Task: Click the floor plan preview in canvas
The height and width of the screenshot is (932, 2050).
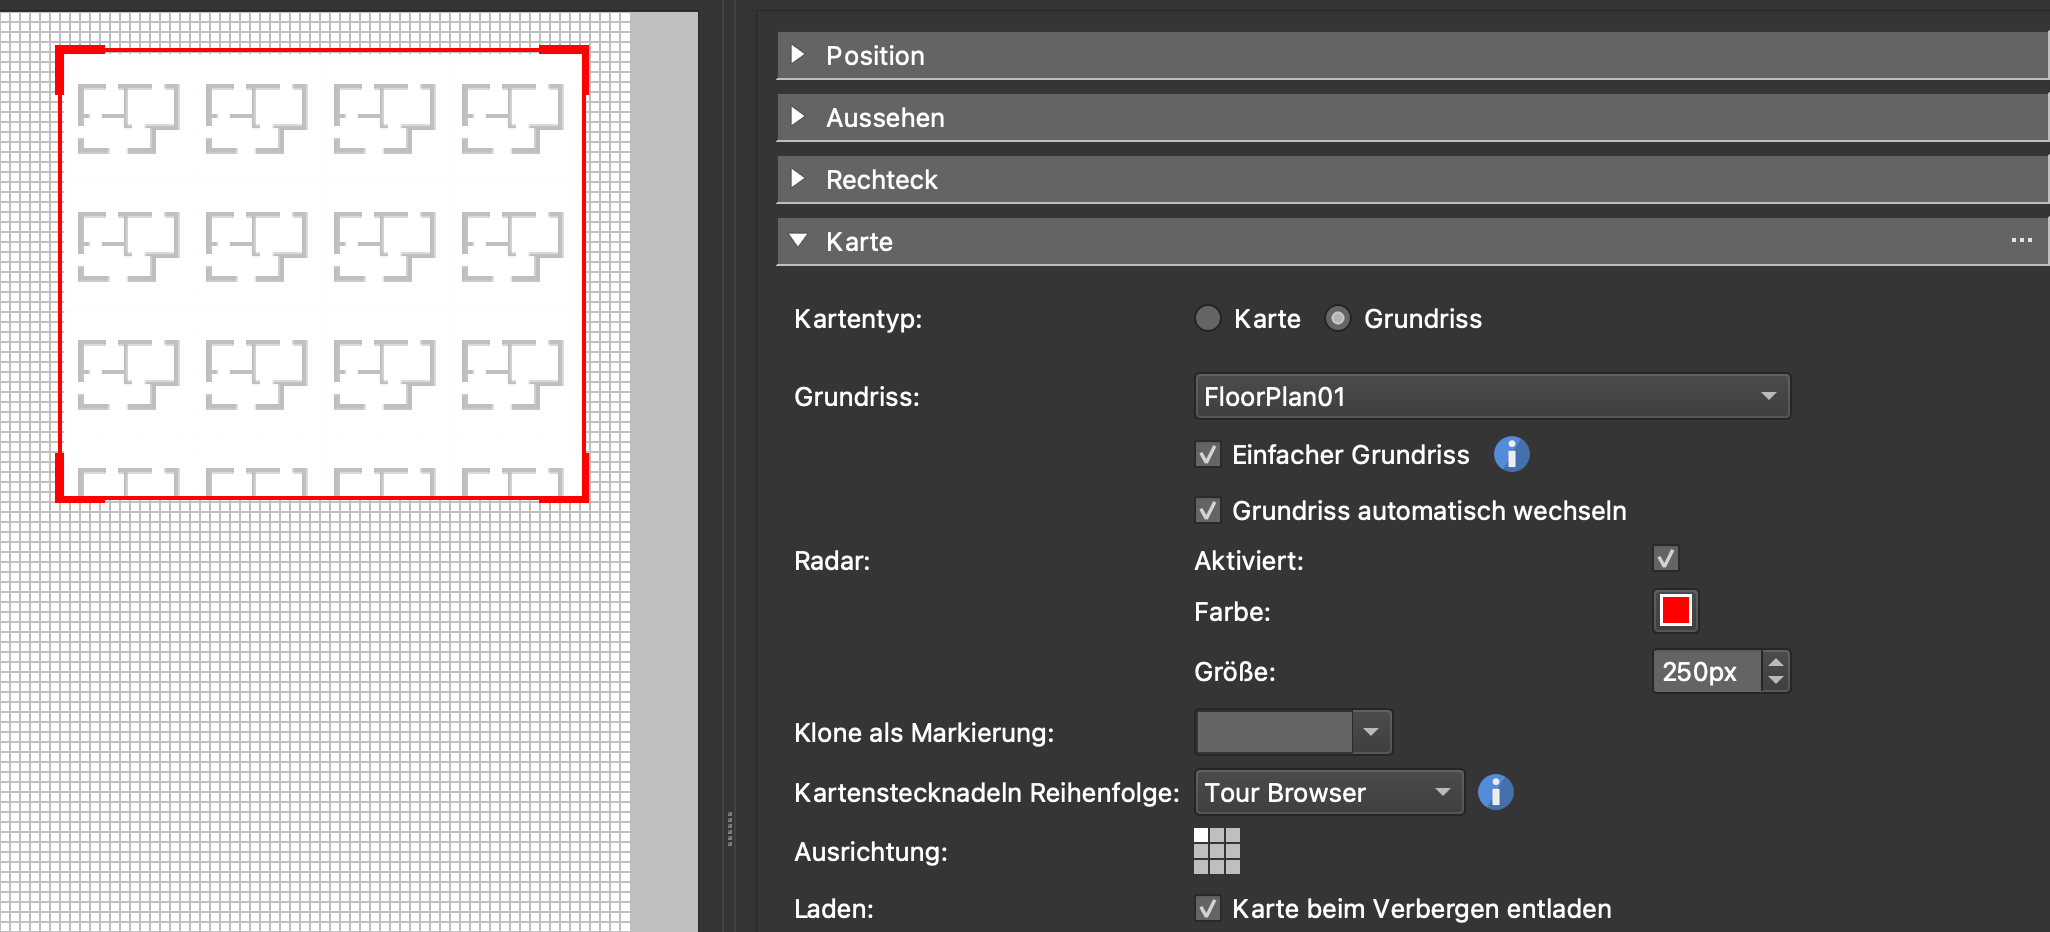Action: tap(321, 274)
